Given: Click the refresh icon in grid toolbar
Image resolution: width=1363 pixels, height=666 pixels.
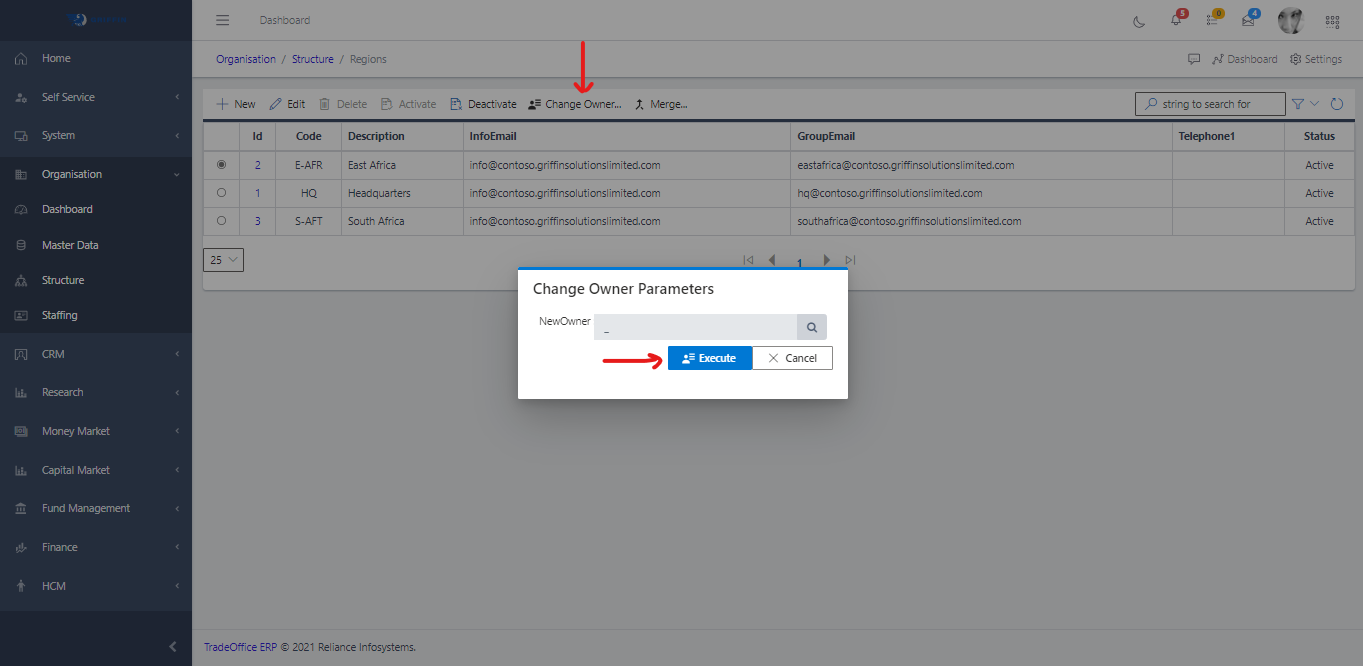Looking at the screenshot, I should pyautogui.click(x=1337, y=104).
